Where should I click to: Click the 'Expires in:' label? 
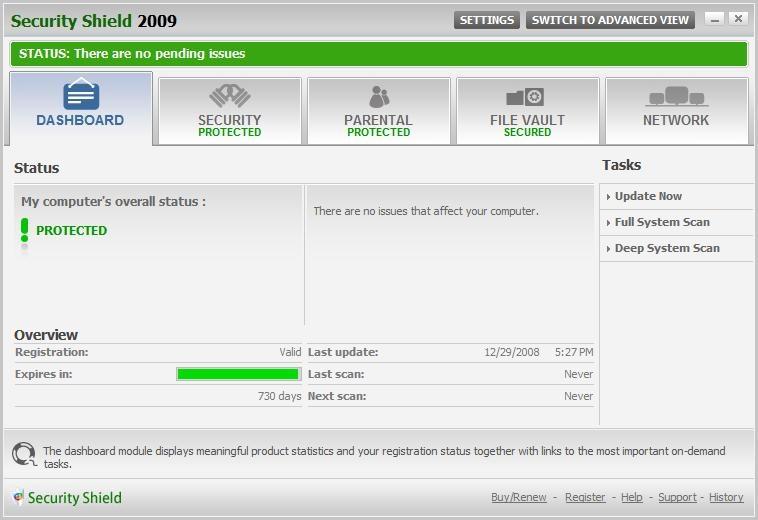(44, 375)
